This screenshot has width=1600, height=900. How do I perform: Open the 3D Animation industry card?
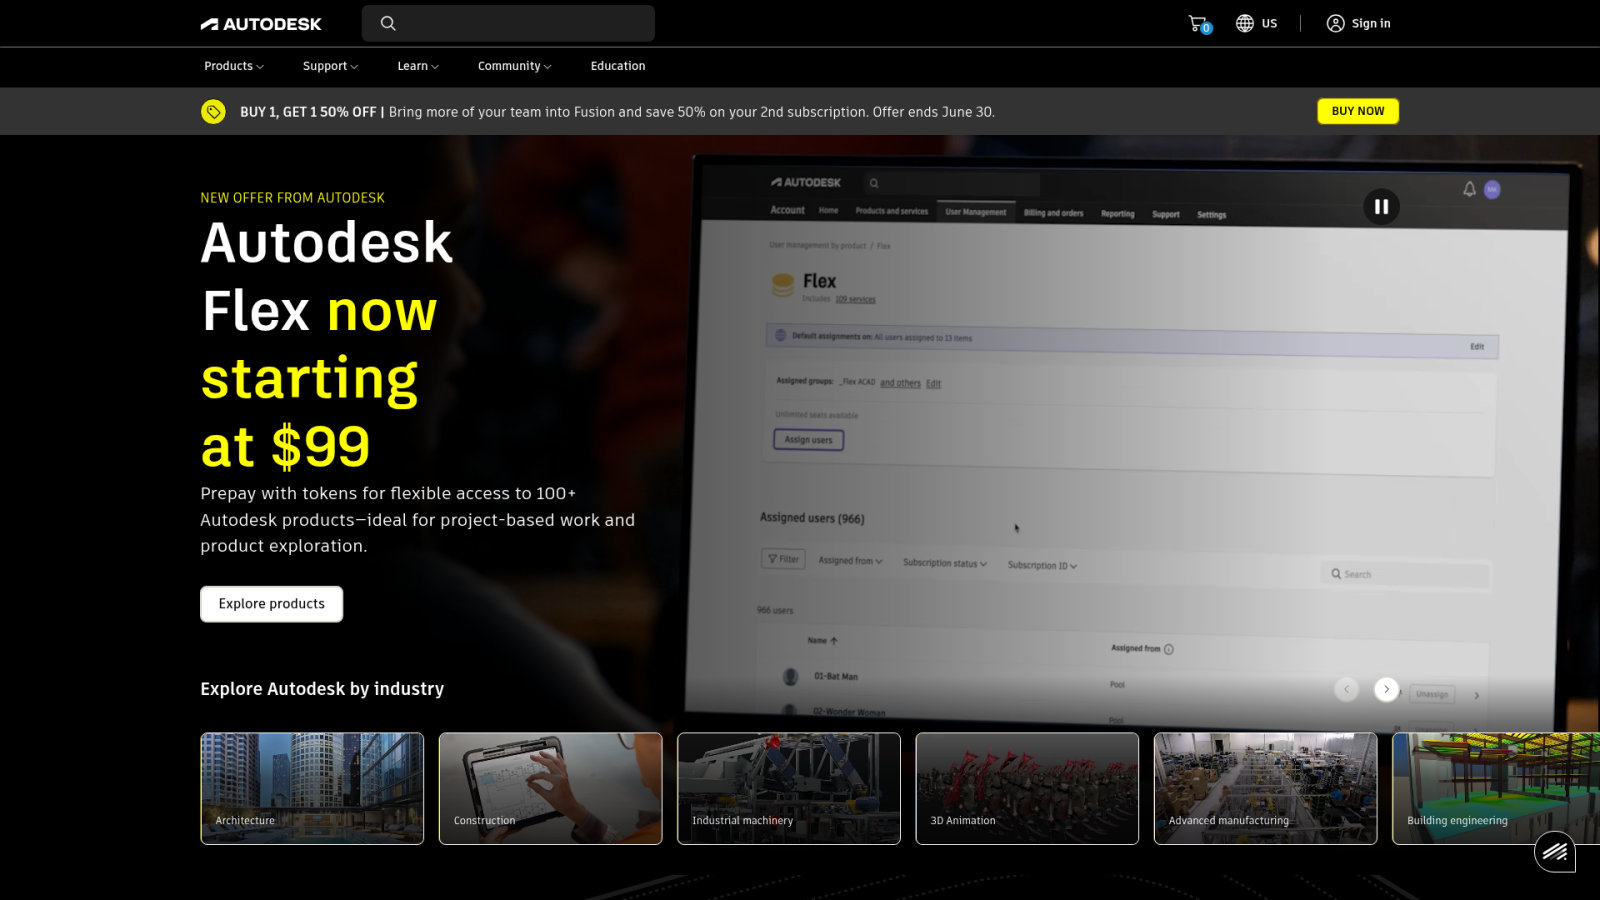[x=1027, y=789]
